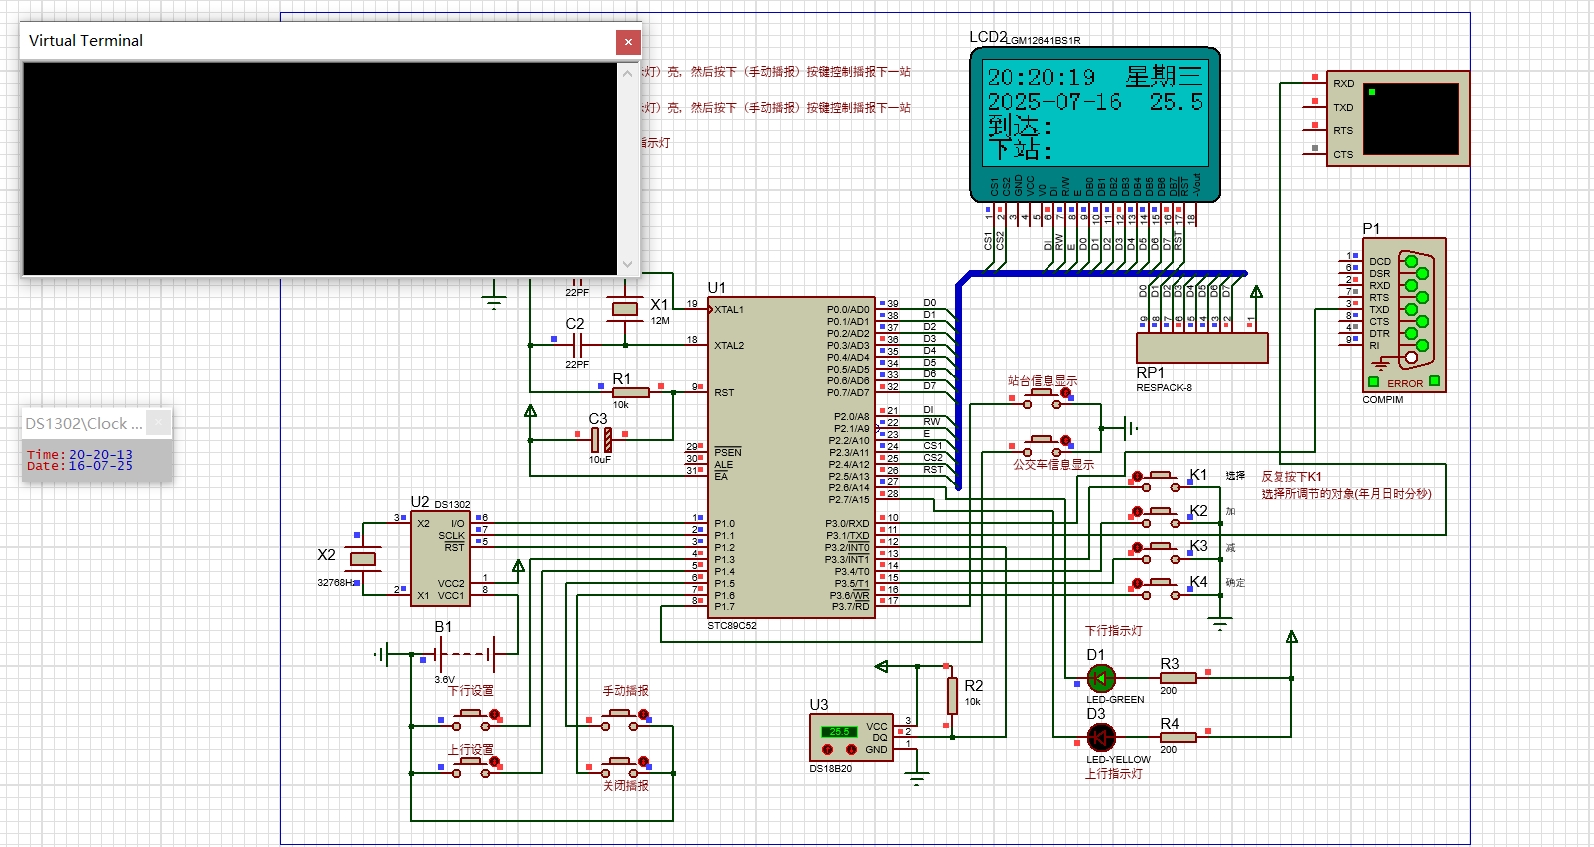Image resolution: width=1594 pixels, height=847 pixels.
Task: Select capacitor C3 10uF
Action: point(600,439)
